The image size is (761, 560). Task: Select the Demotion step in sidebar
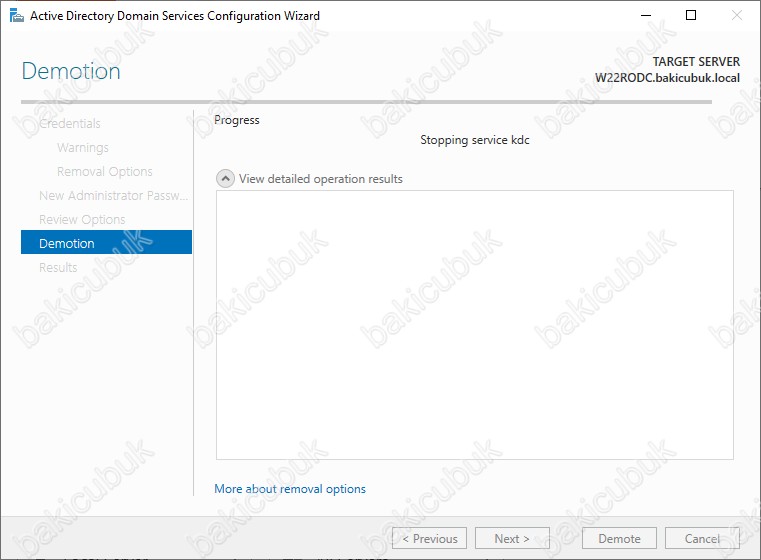coord(106,242)
